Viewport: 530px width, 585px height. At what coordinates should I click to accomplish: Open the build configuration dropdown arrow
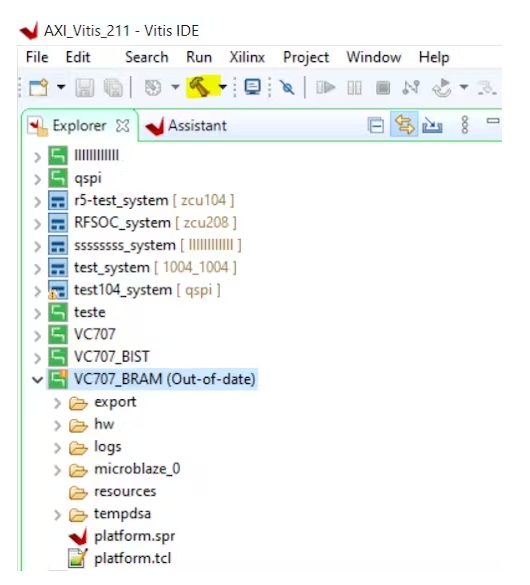point(175,87)
